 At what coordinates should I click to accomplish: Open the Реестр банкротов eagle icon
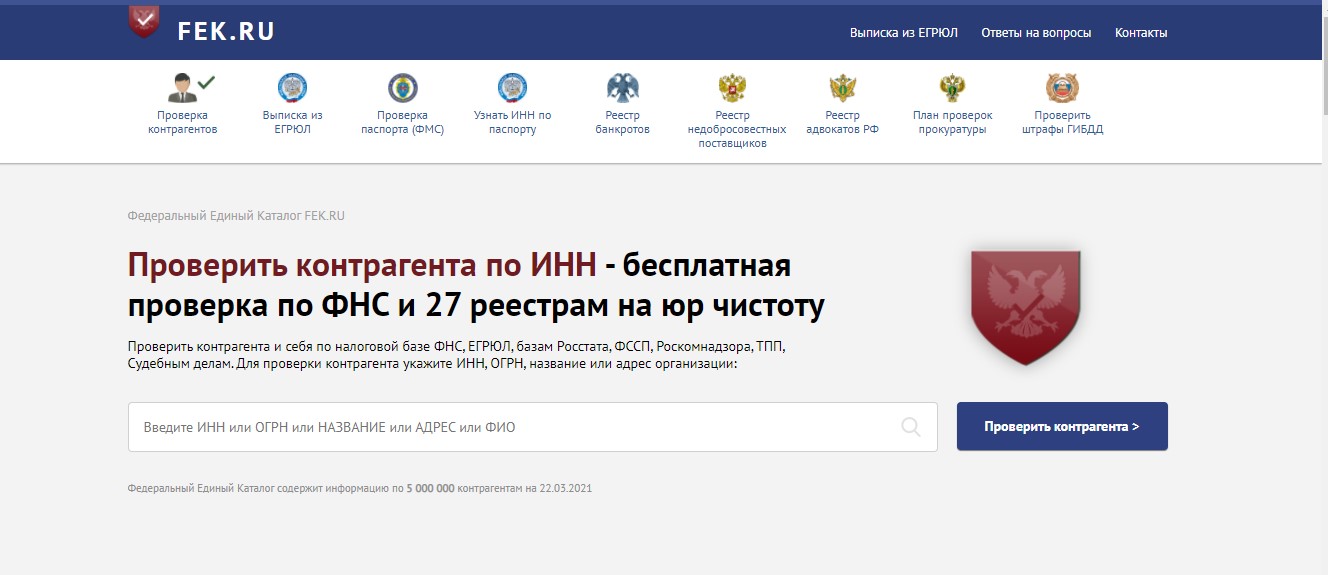point(623,87)
